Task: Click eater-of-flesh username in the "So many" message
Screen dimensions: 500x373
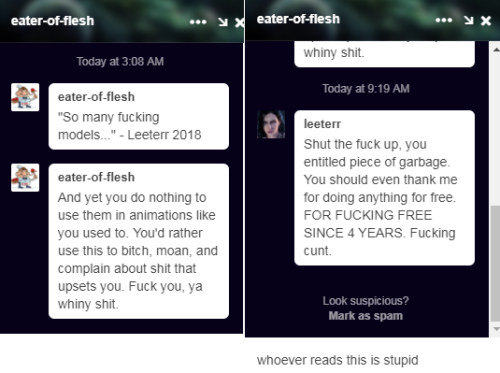Action: click(96, 97)
